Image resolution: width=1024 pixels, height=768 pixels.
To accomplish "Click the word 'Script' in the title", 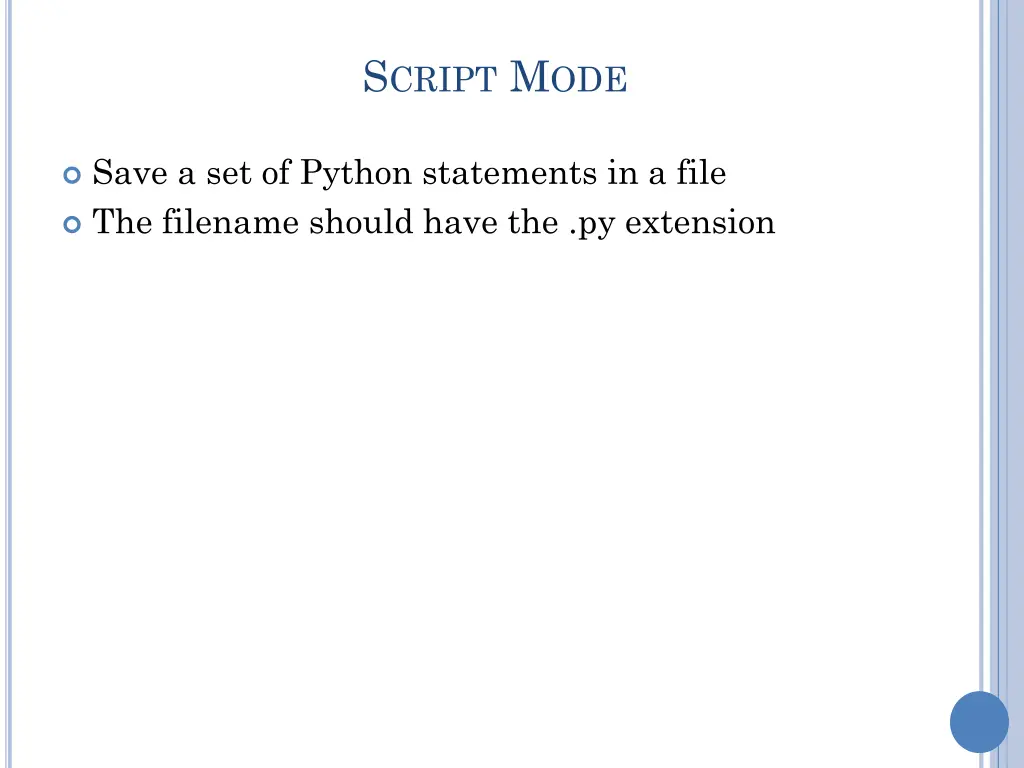I will tap(429, 77).
